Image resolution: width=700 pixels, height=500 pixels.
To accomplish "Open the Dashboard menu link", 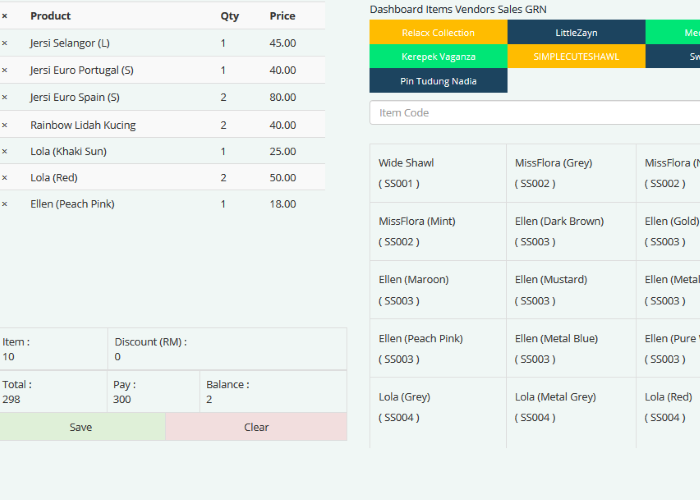I will point(396,9).
